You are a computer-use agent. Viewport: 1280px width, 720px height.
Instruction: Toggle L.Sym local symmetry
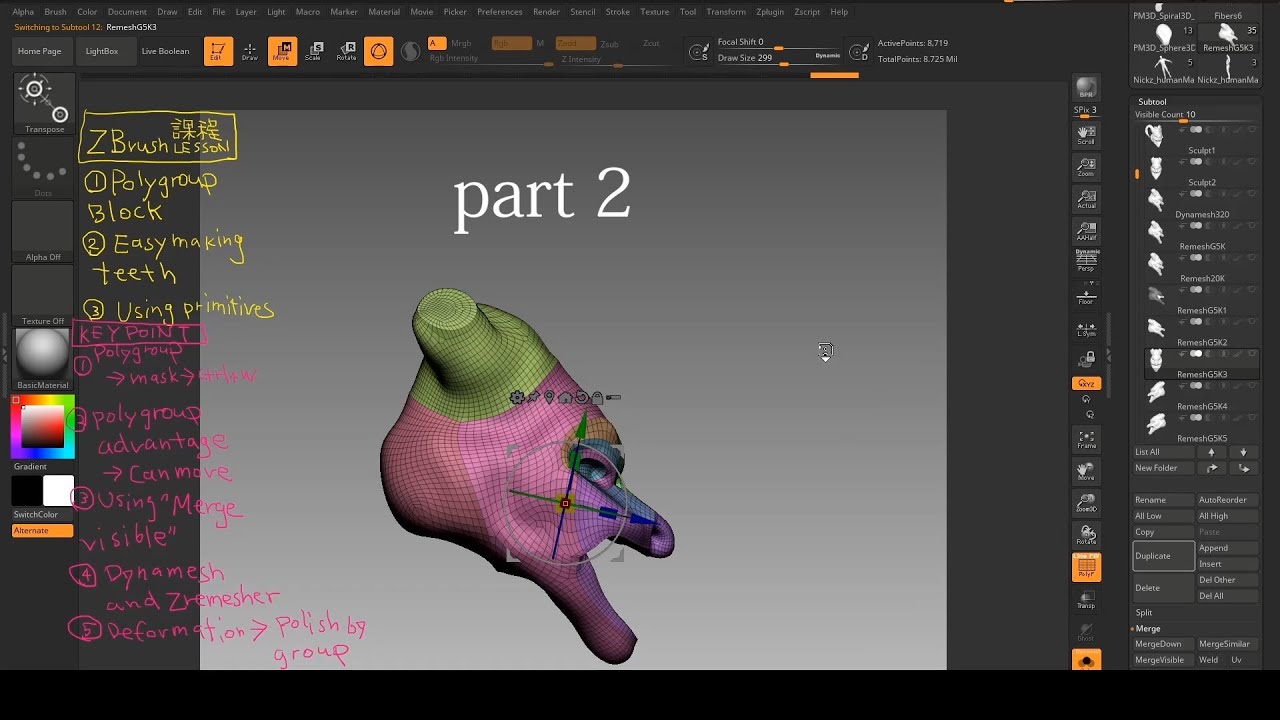[1086, 329]
